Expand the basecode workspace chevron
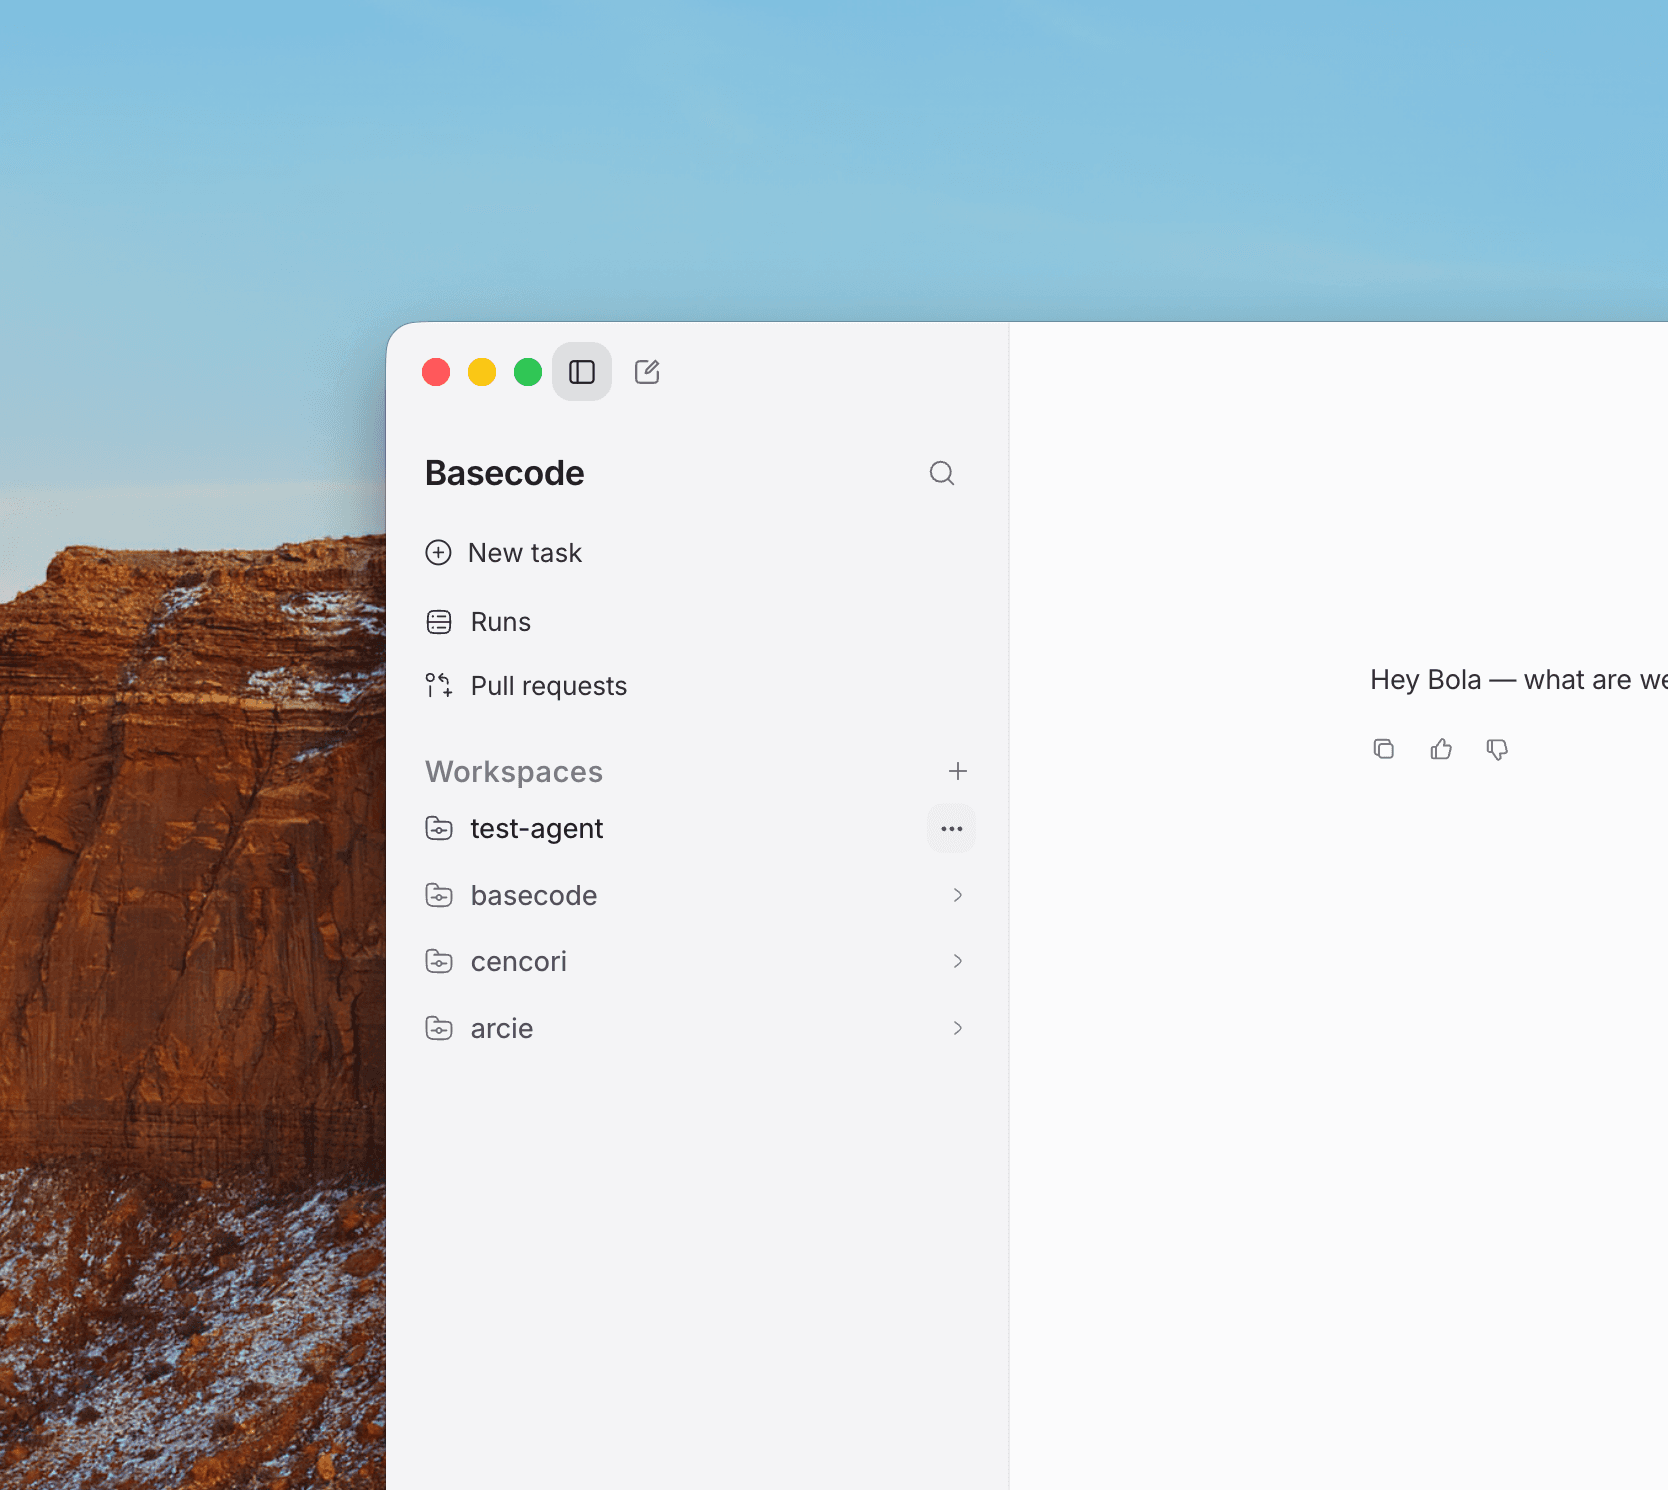 click(x=958, y=895)
